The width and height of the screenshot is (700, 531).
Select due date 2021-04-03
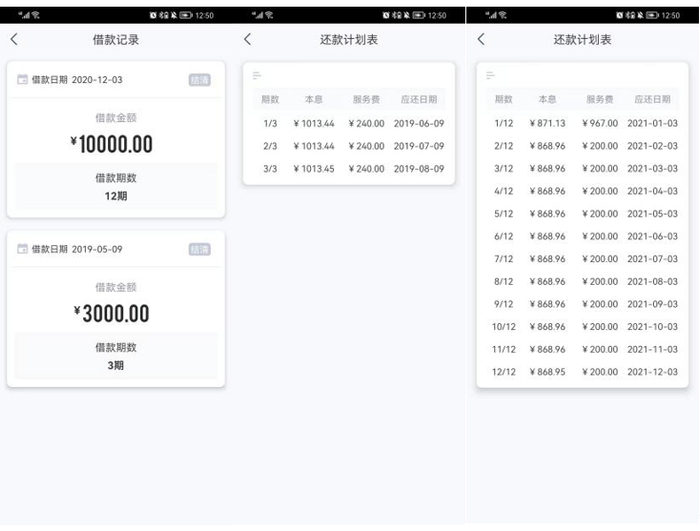click(652, 191)
